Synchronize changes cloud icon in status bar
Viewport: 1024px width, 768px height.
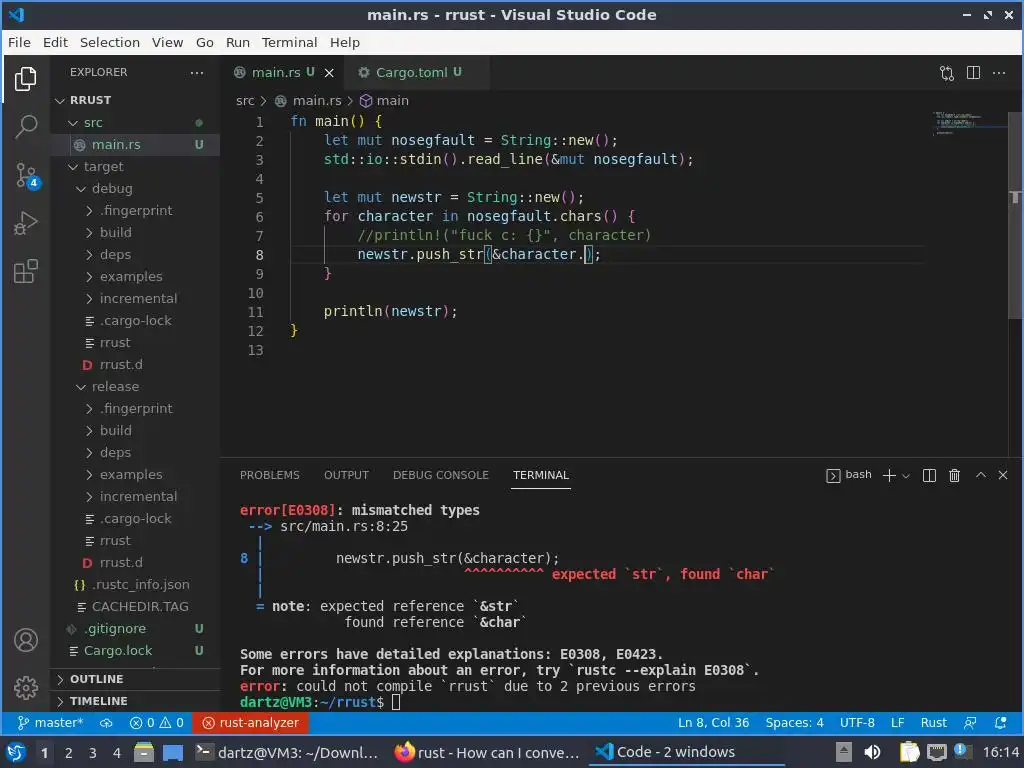pos(106,722)
